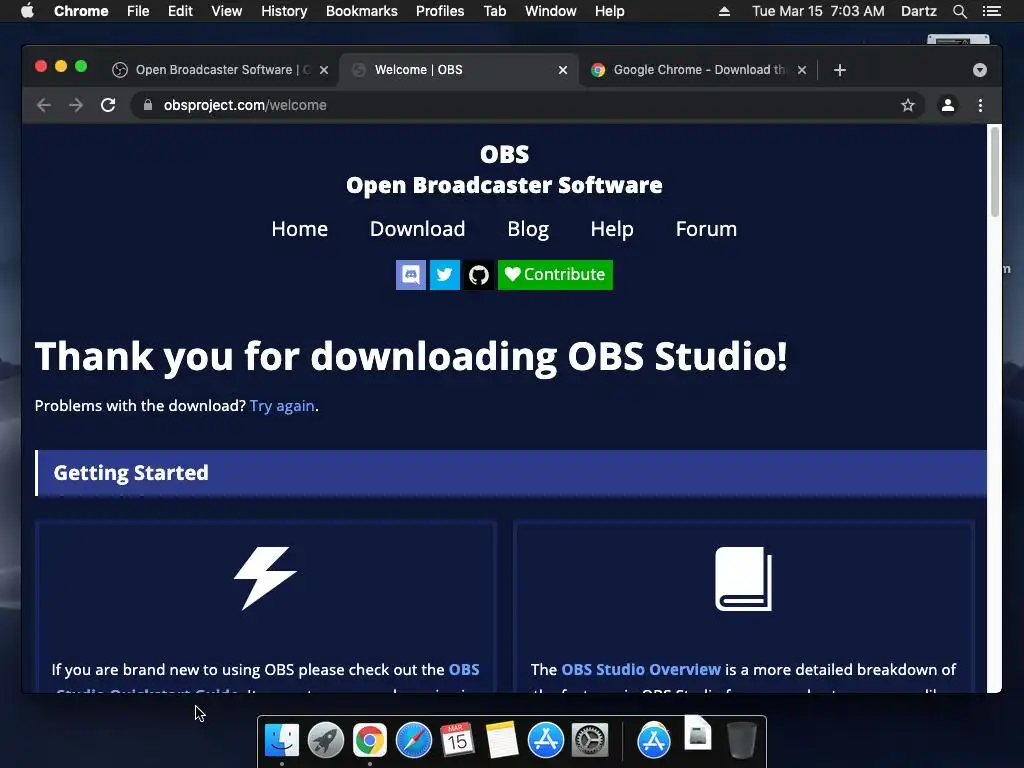This screenshot has width=1024, height=768.
Task: Open the Edit menu
Action: 180,11
